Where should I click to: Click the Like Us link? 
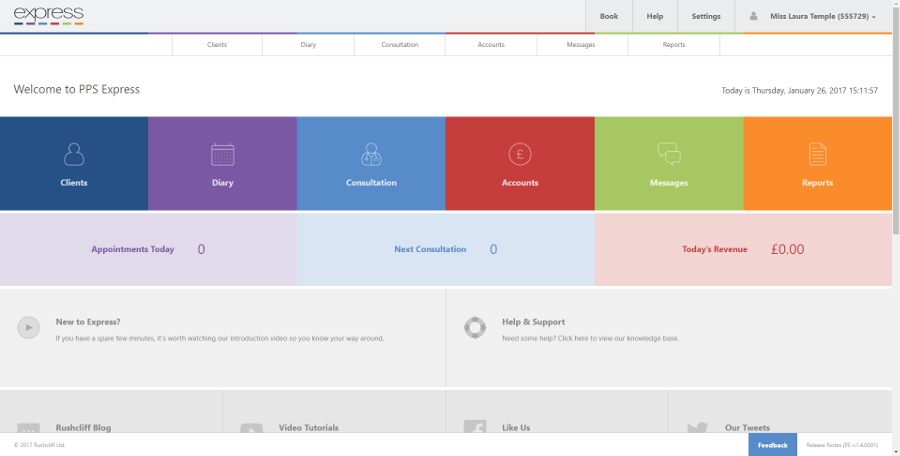click(516, 428)
